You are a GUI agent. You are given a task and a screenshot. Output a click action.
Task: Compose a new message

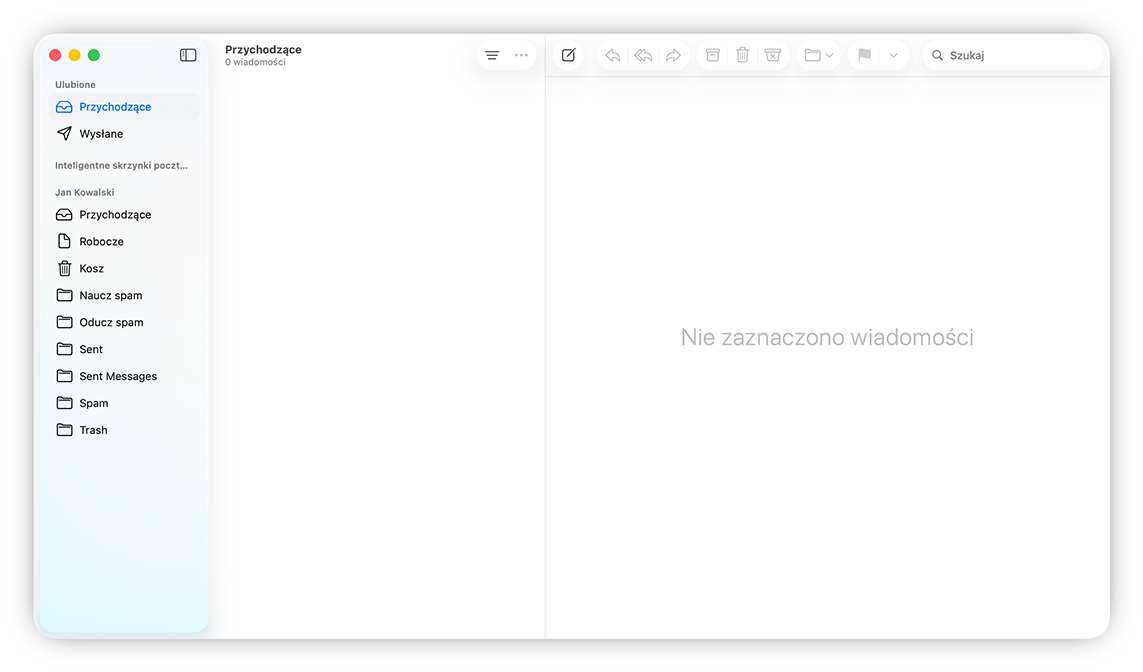pyautogui.click(x=568, y=55)
